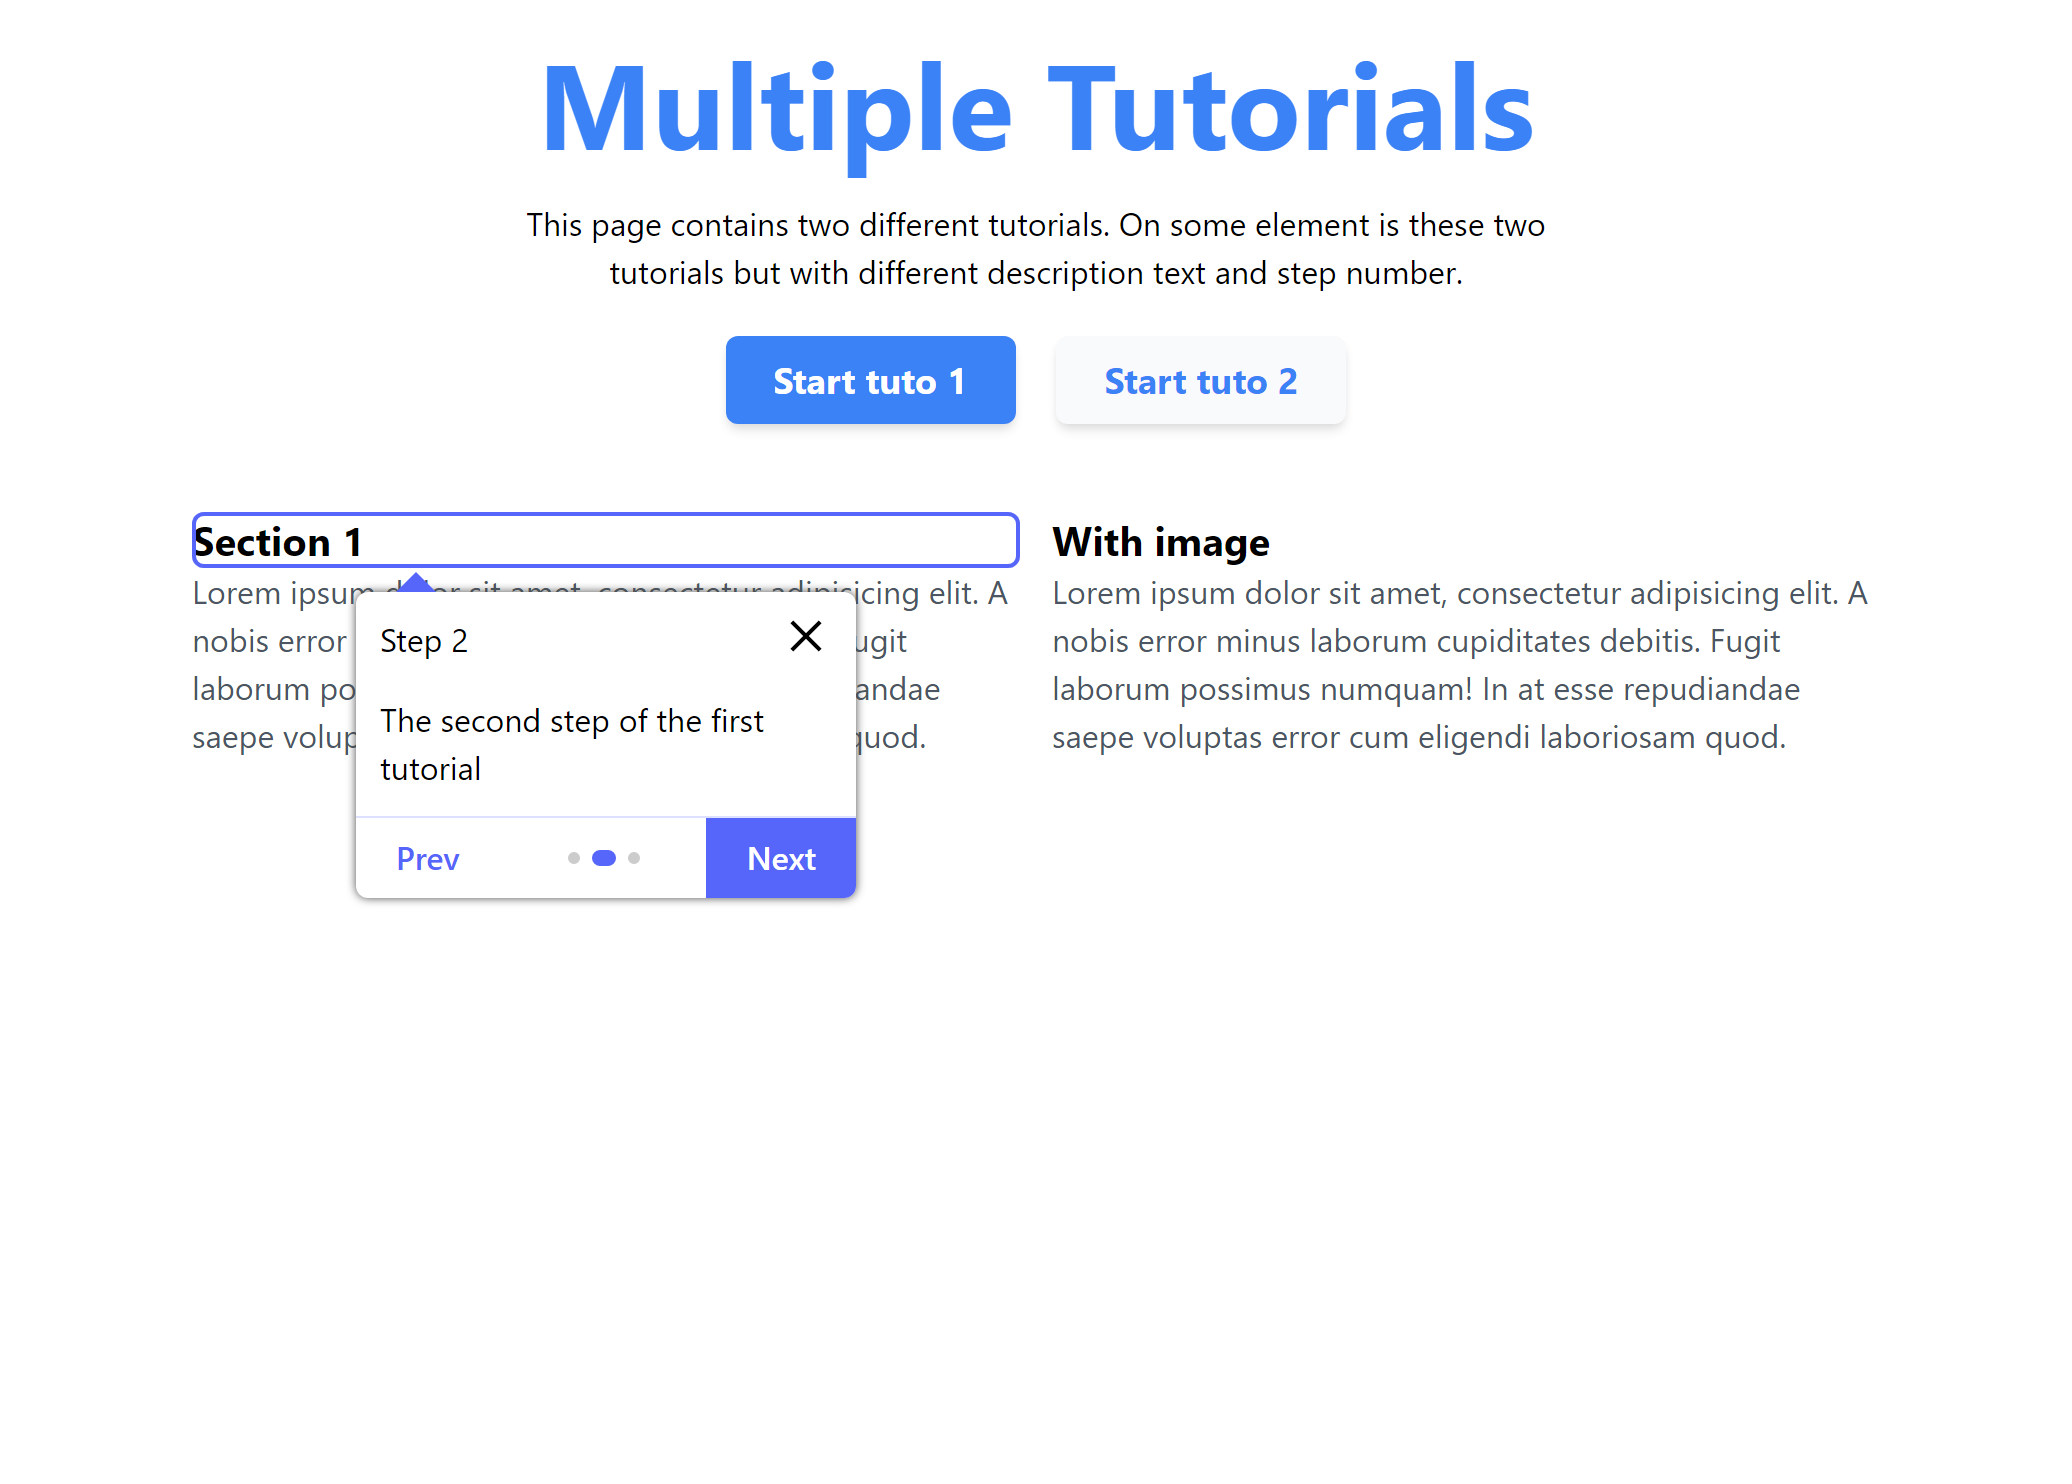Launch the second tutorial with Start tuto 2
2072x1484 pixels.
click(1199, 380)
